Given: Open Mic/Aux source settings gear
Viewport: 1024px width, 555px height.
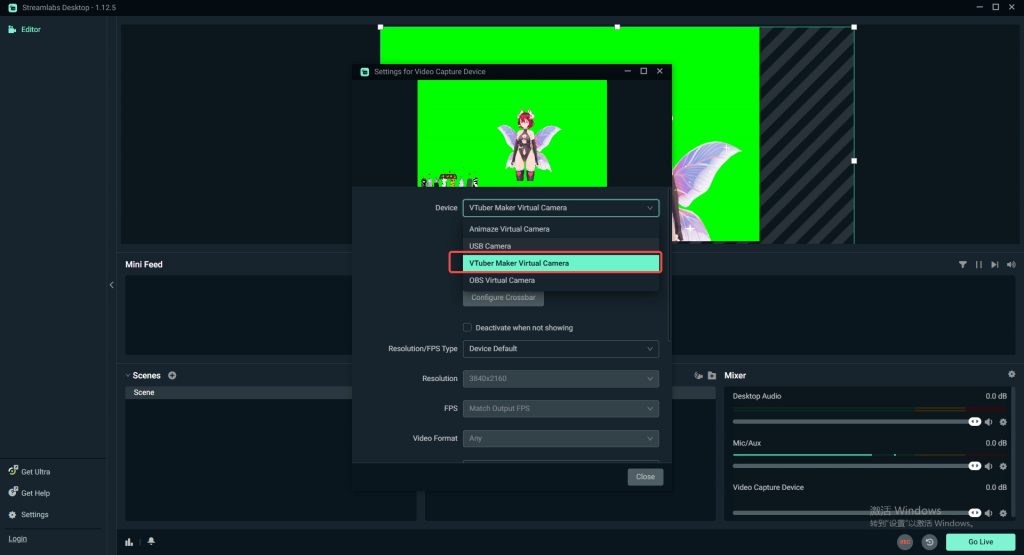Looking at the screenshot, I should click(x=1004, y=466).
